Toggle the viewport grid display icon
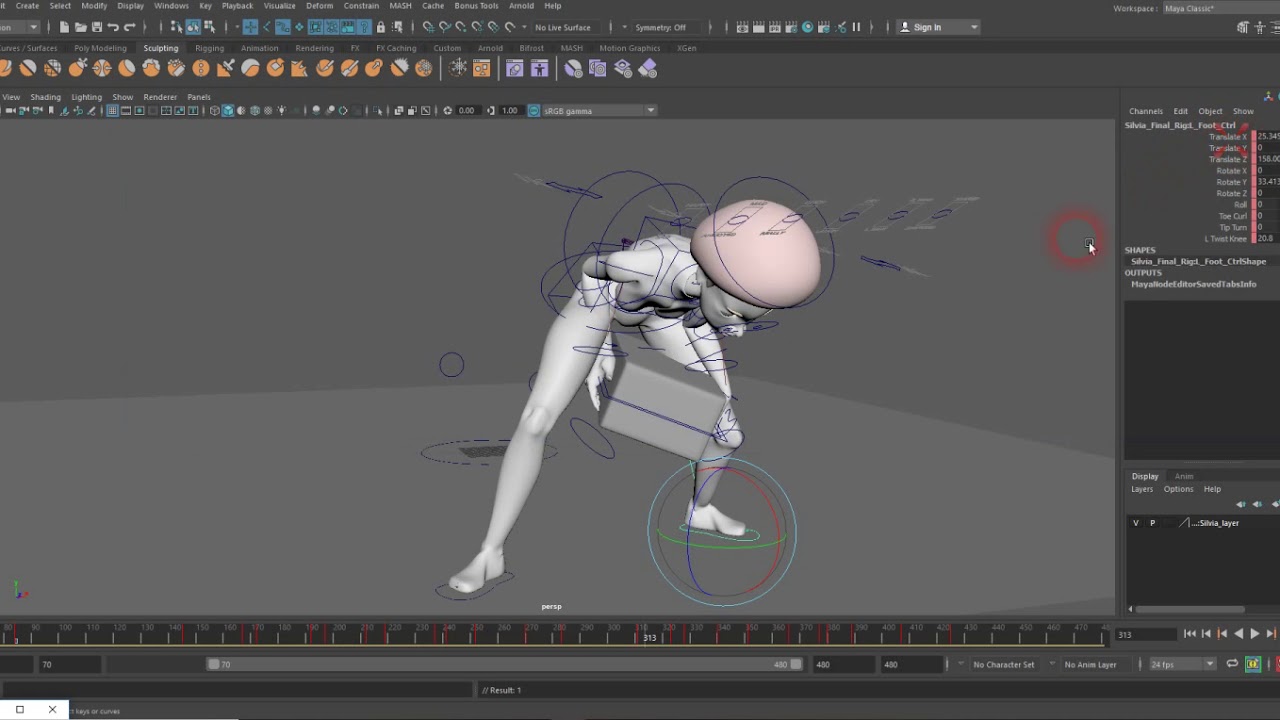 [x=113, y=111]
